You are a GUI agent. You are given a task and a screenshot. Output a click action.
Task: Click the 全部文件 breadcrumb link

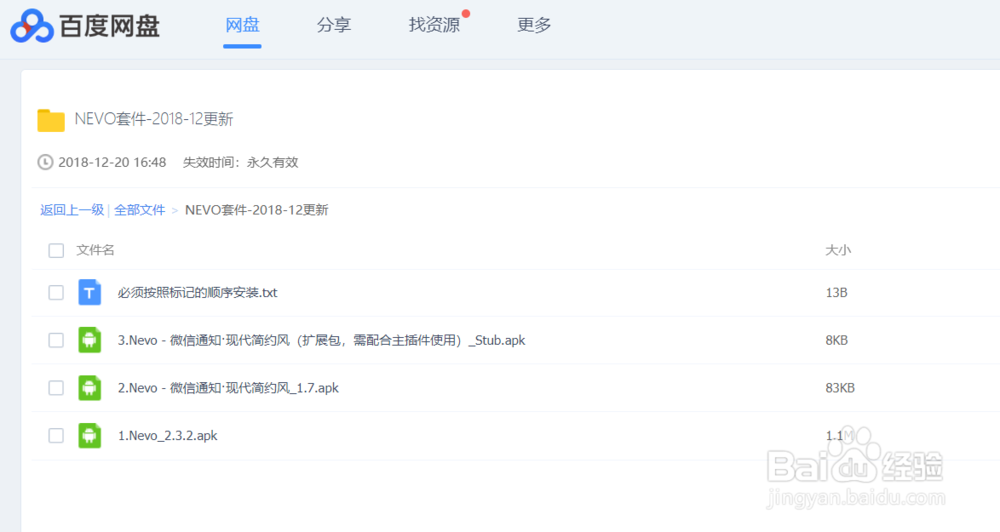coord(140,210)
